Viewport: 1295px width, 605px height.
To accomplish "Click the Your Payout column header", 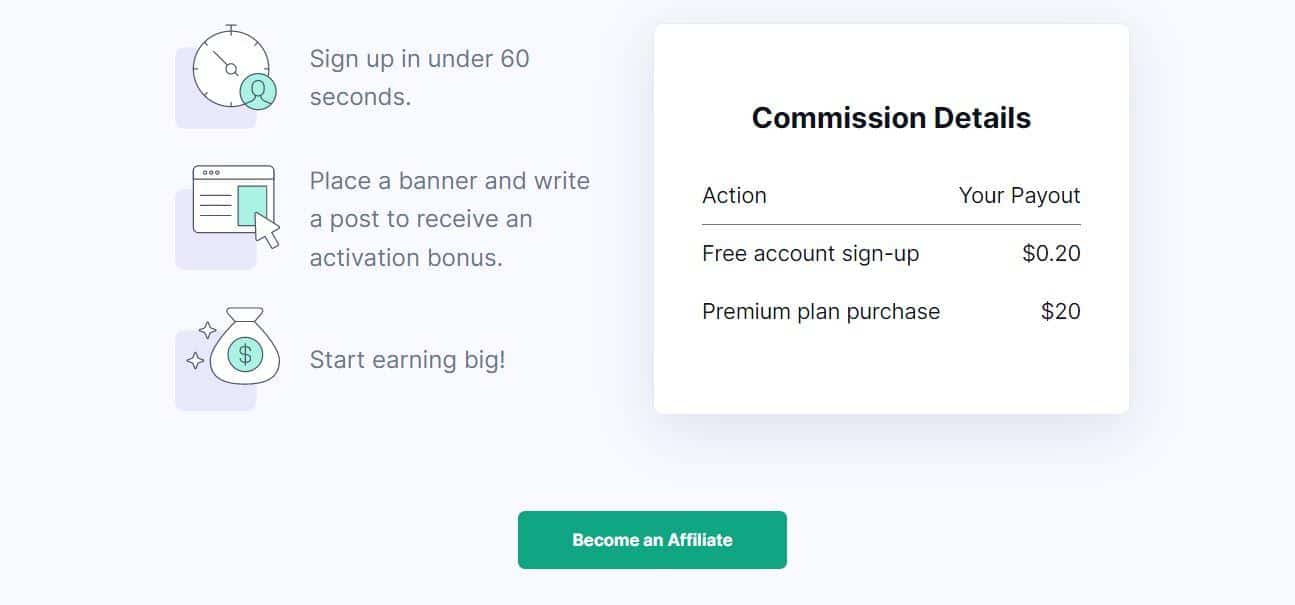I will (x=1019, y=195).
